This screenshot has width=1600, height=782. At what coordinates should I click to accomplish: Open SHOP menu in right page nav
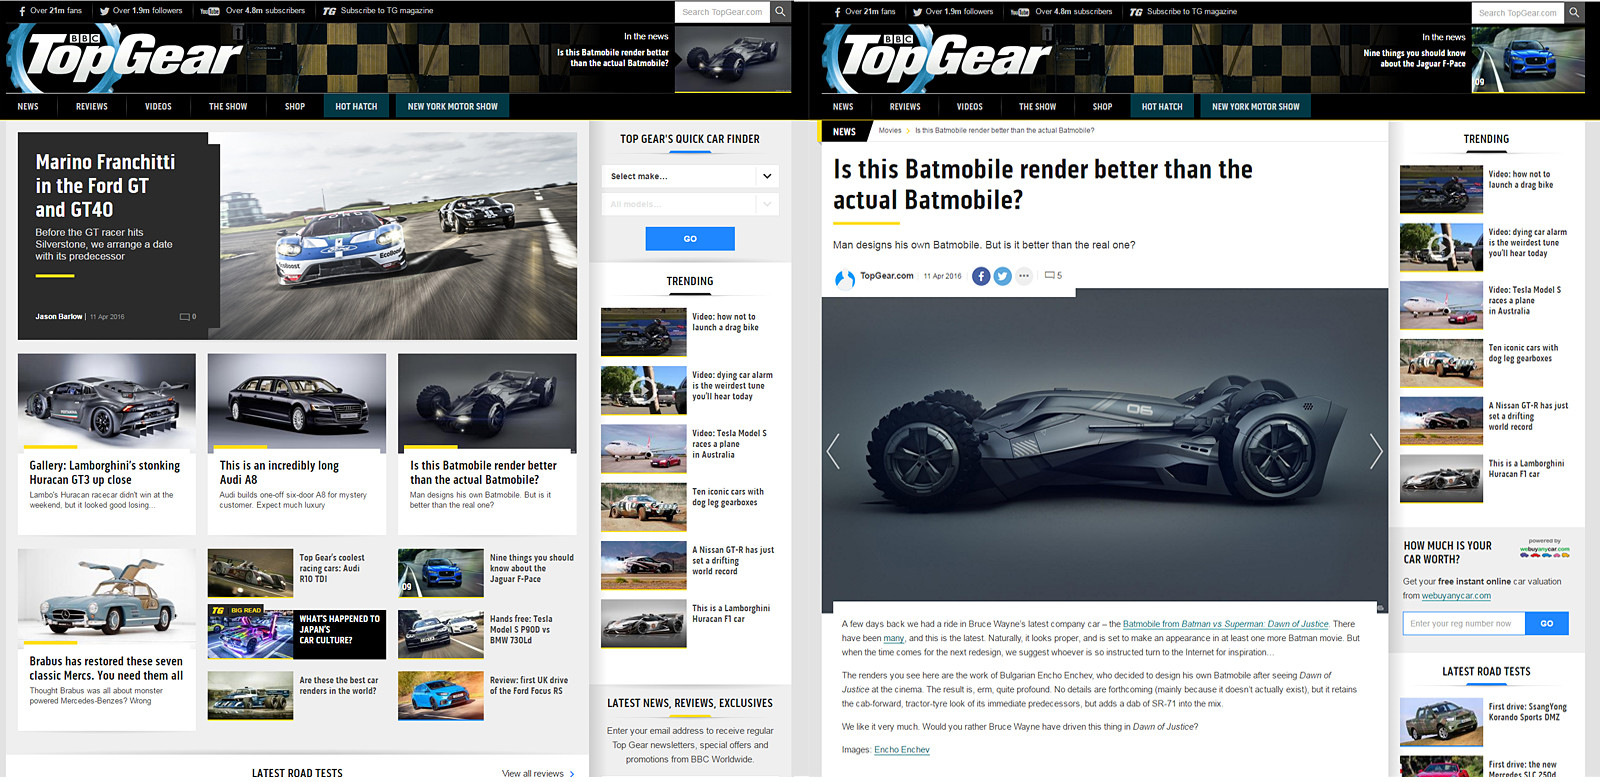coord(1102,106)
